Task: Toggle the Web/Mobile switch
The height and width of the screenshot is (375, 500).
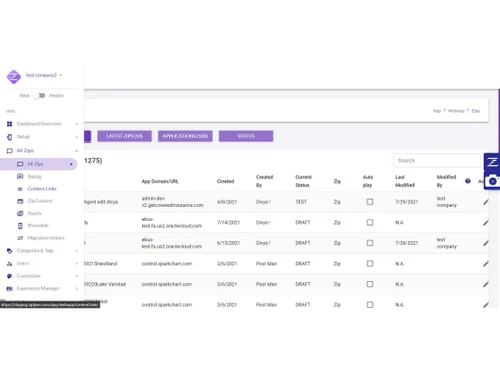Action: pyautogui.click(x=40, y=96)
